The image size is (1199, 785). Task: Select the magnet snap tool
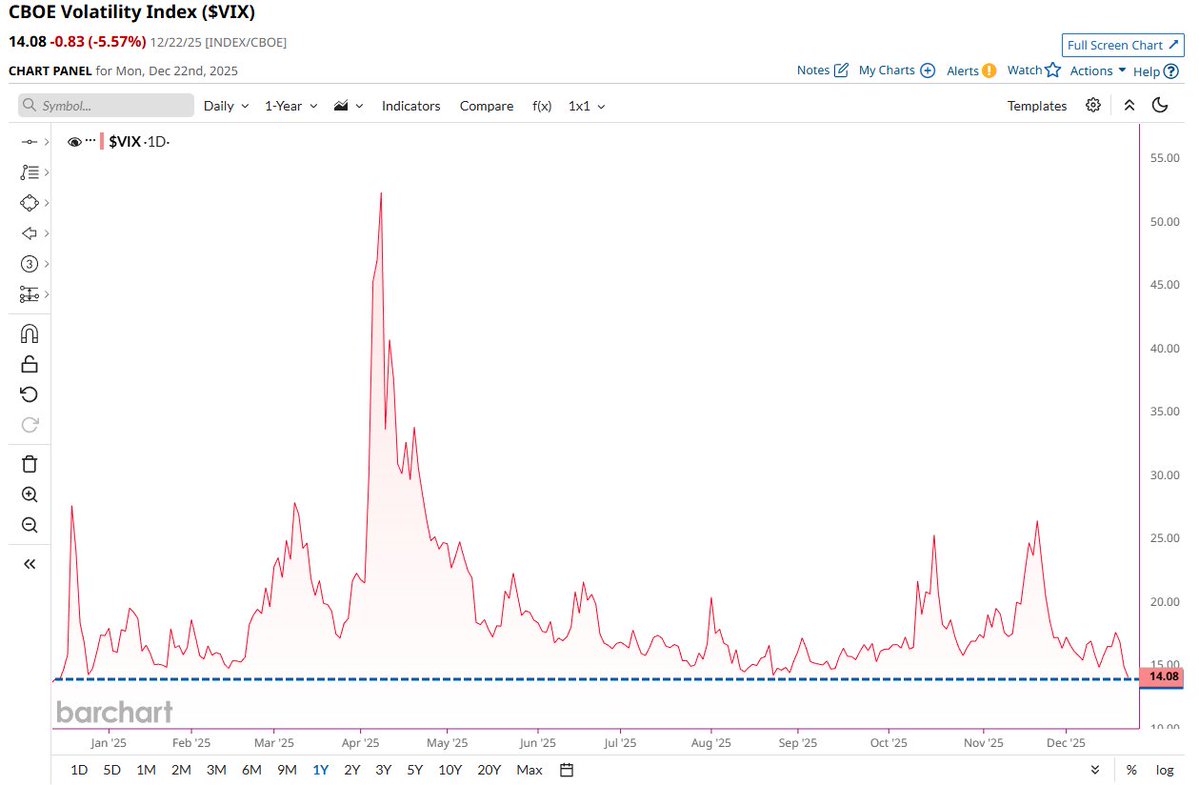30,333
